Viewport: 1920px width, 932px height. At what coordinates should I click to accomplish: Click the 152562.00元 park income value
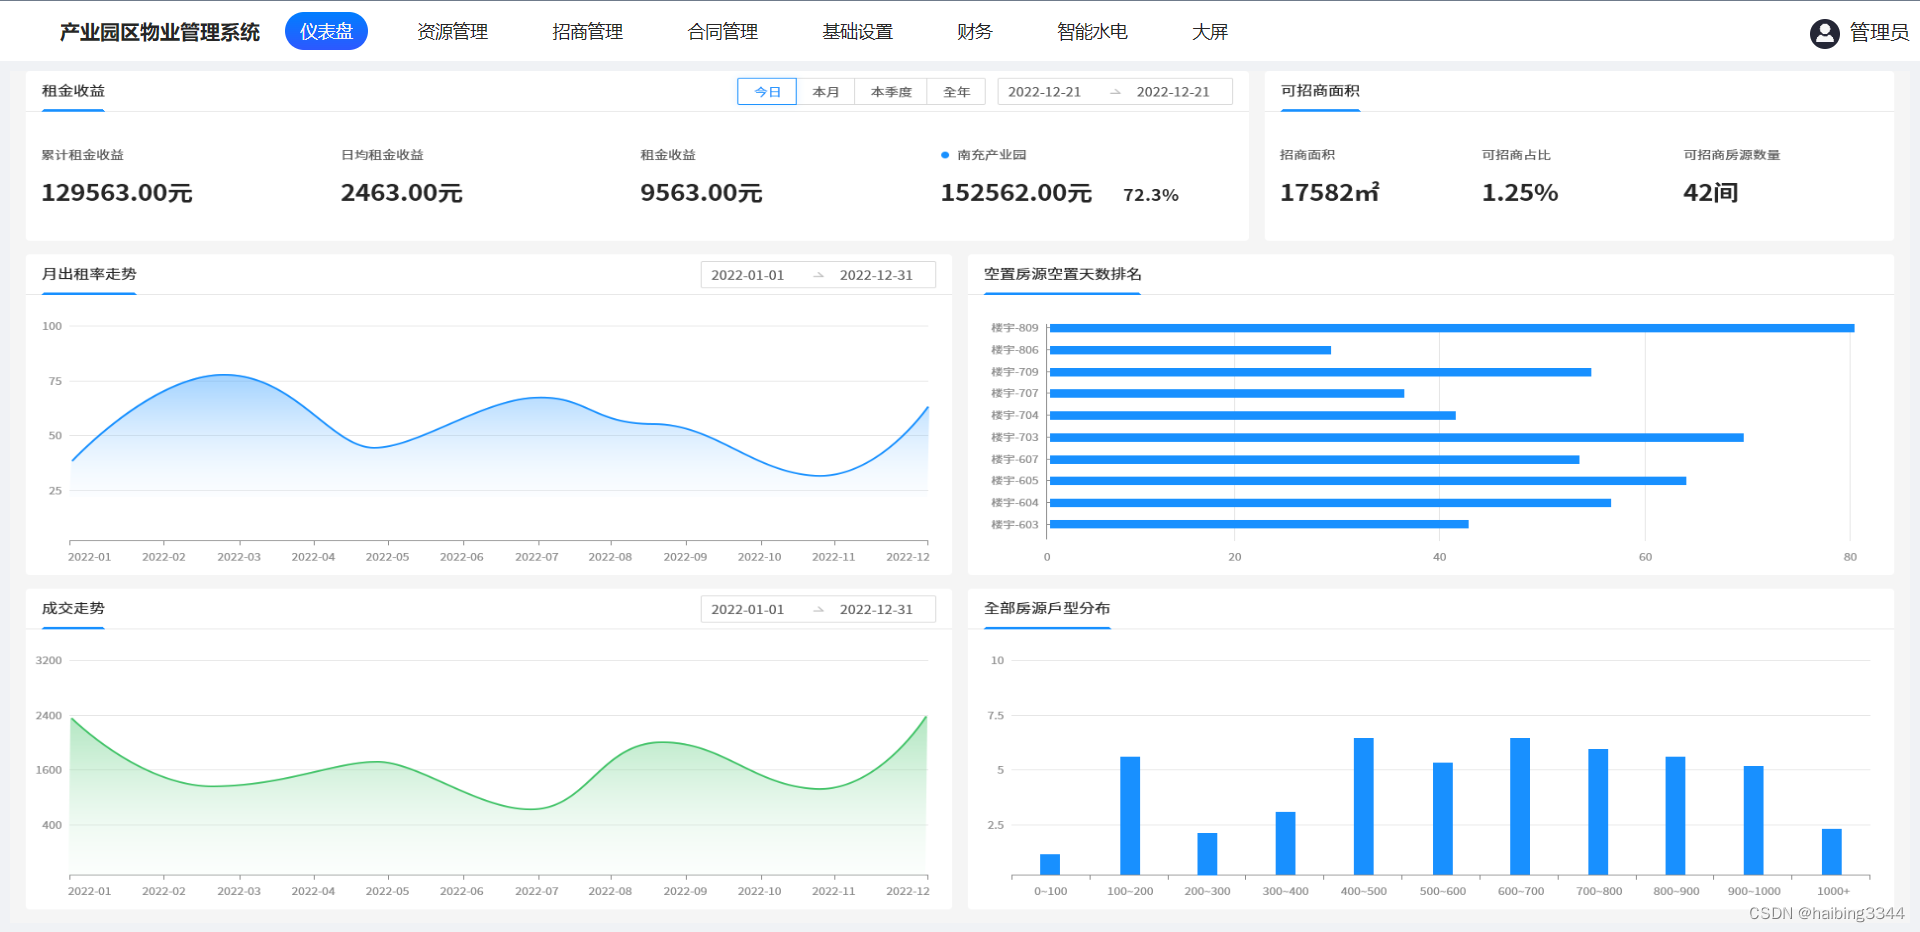tap(1016, 193)
